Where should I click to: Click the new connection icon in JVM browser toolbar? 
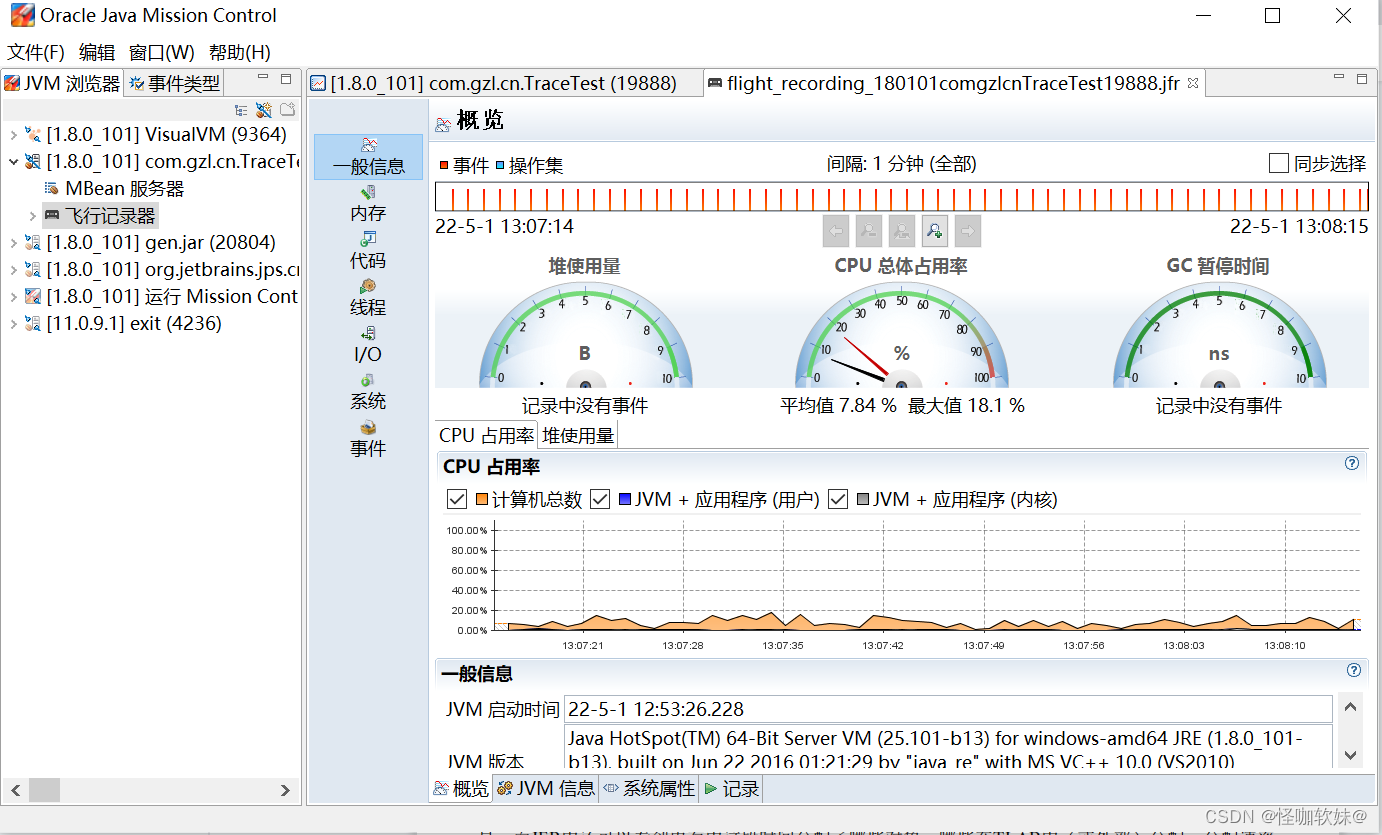tap(264, 110)
